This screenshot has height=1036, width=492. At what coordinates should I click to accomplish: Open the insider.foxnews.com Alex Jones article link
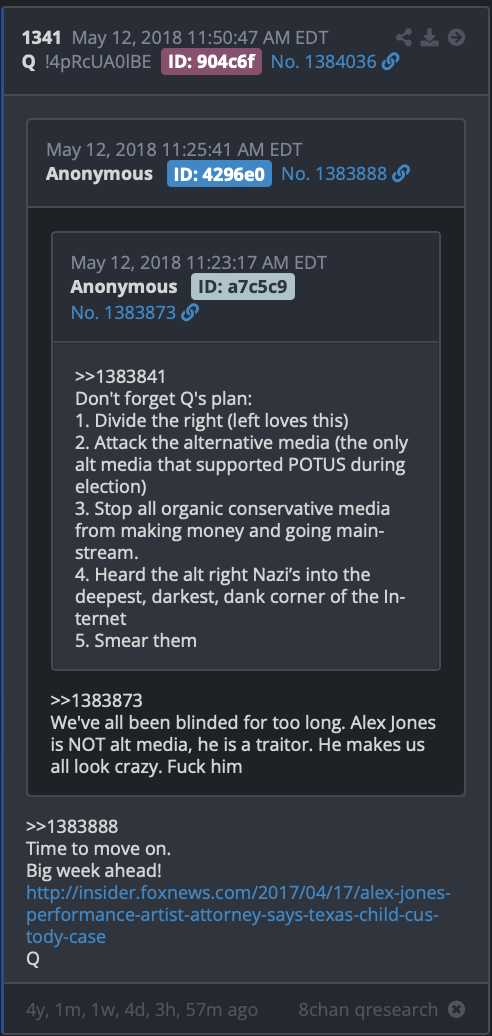coord(238,915)
